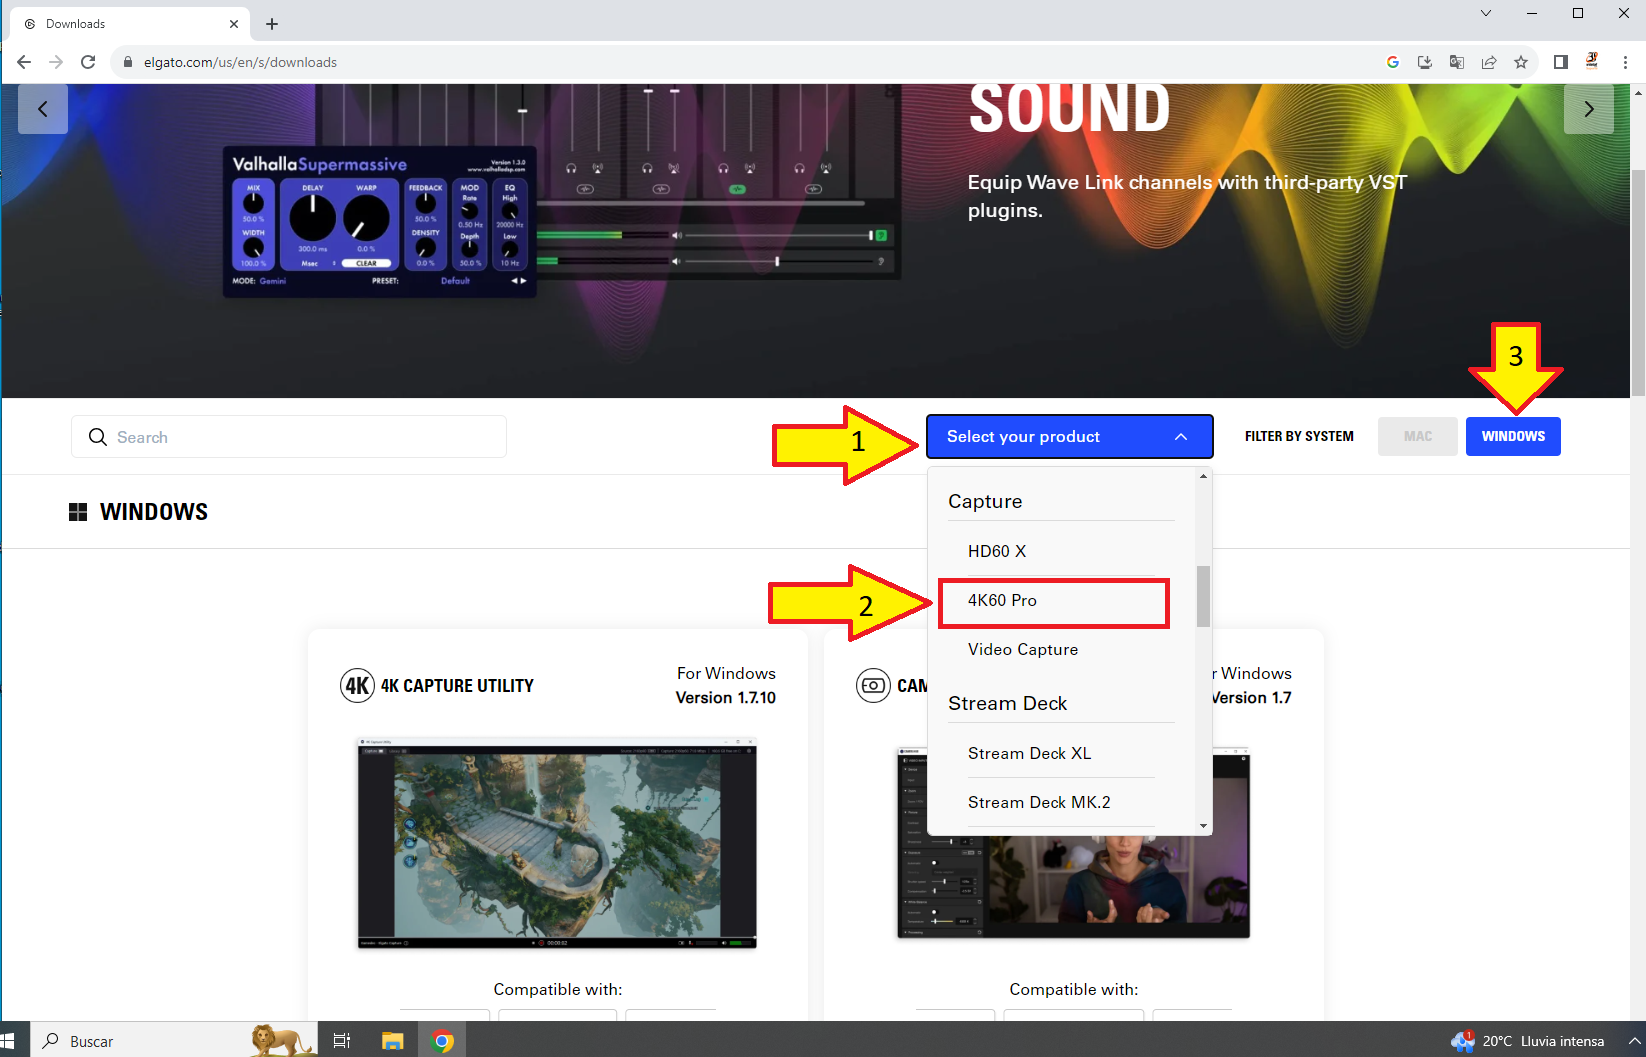Open a new browser tab
1646x1057 pixels.
click(x=272, y=24)
